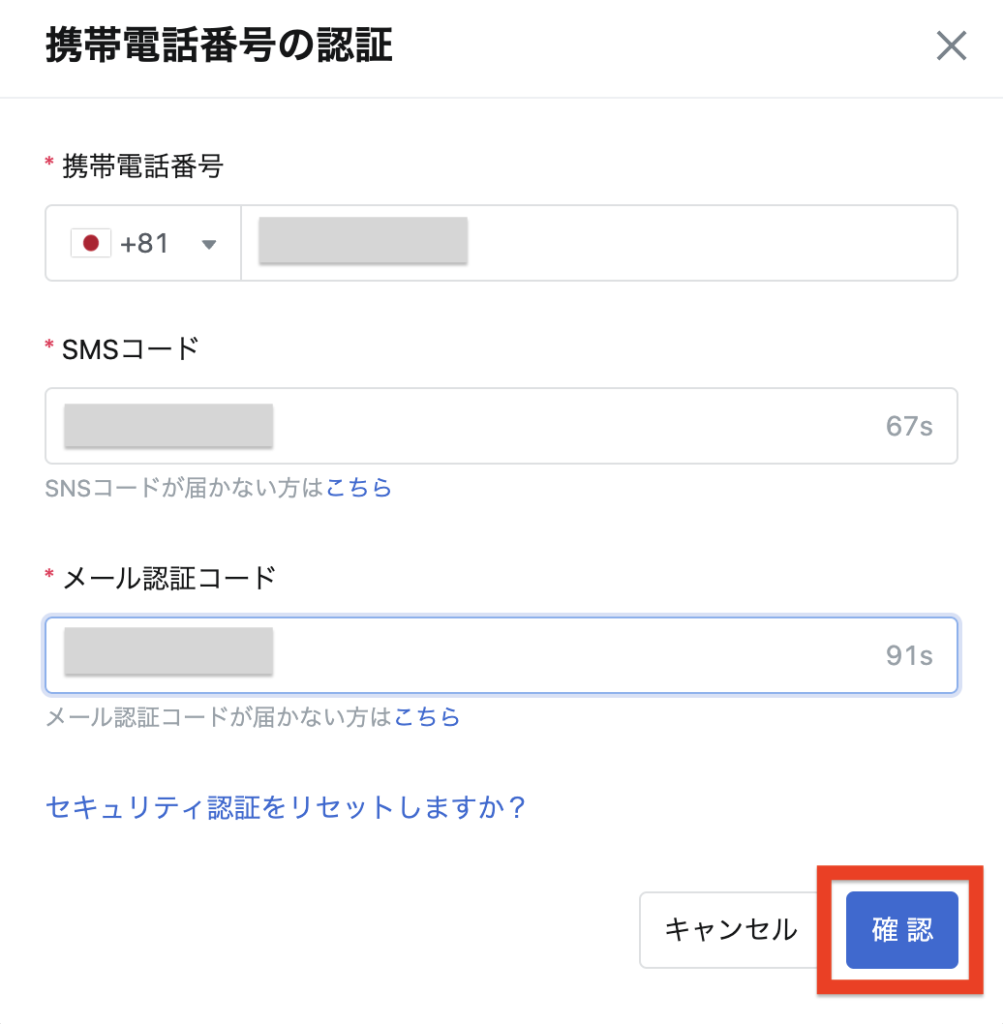Click the dialog title 携帯電話番号の認証

point(219,45)
